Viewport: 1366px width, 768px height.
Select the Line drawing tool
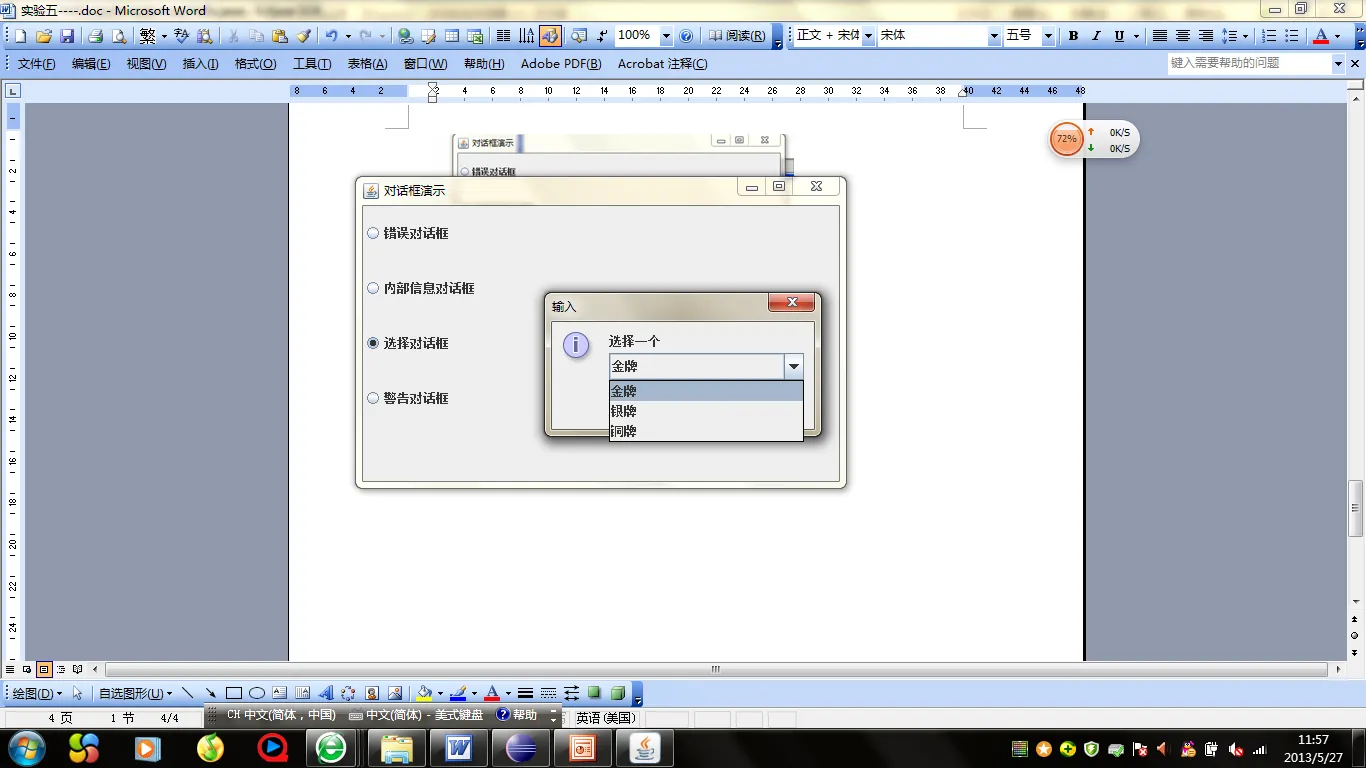click(x=187, y=692)
